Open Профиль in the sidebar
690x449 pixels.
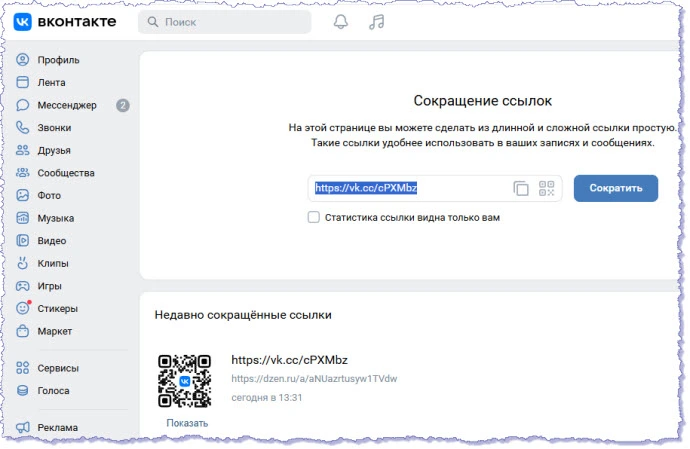58,60
